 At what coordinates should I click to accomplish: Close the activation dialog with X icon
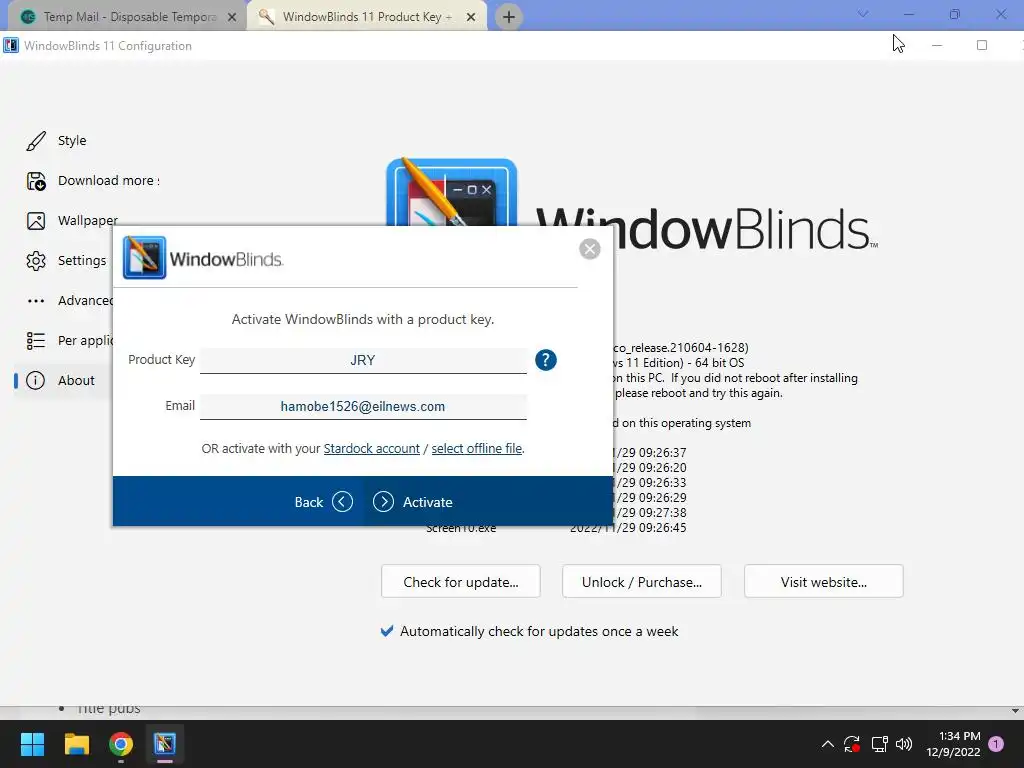coord(590,249)
